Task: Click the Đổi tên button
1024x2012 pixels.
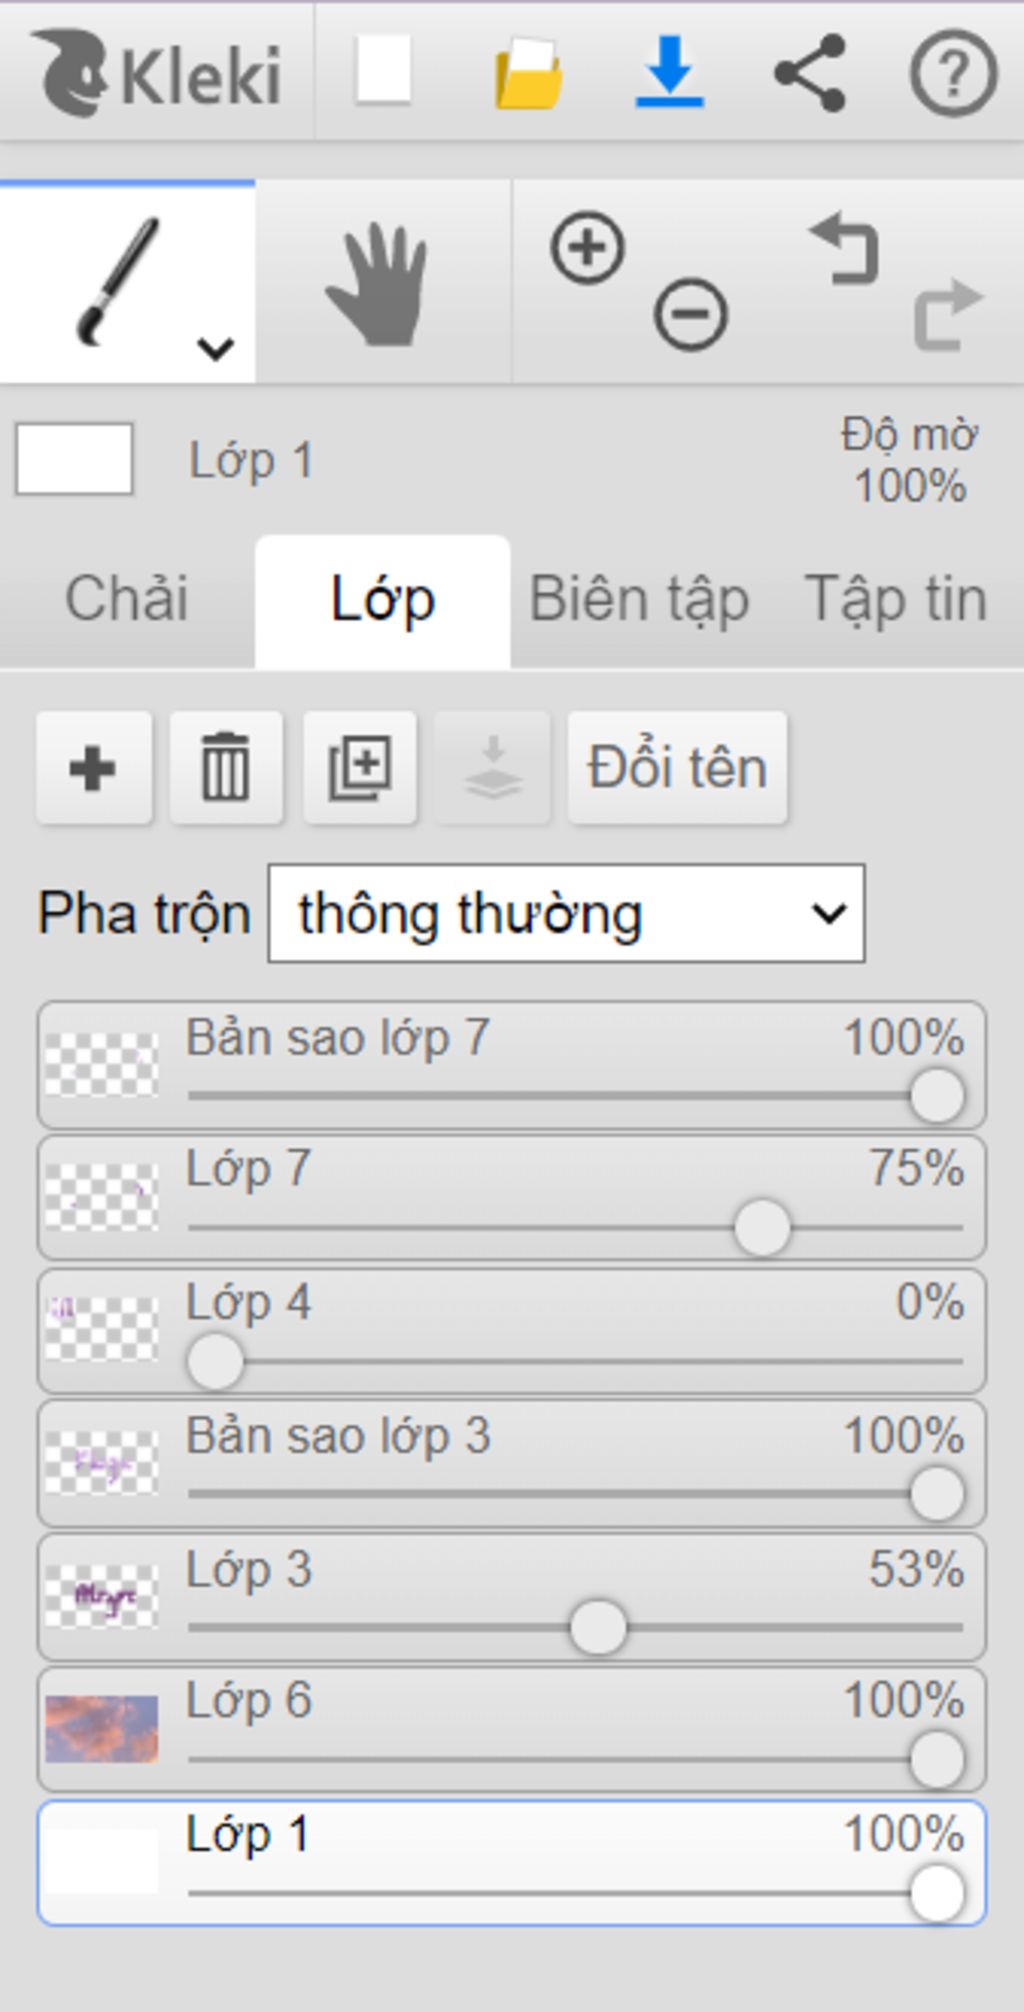Action: tap(677, 768)
